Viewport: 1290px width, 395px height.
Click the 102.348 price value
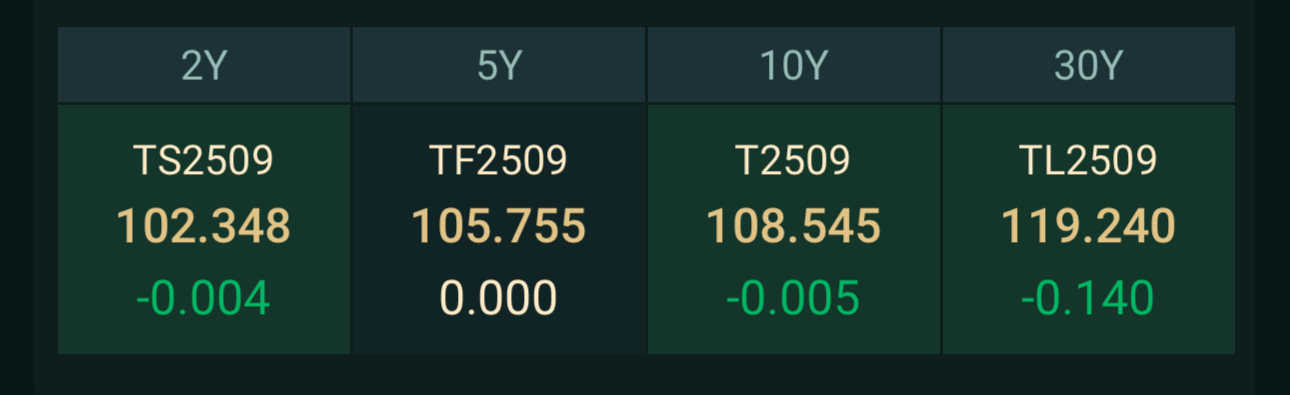(x=204, y=227)
